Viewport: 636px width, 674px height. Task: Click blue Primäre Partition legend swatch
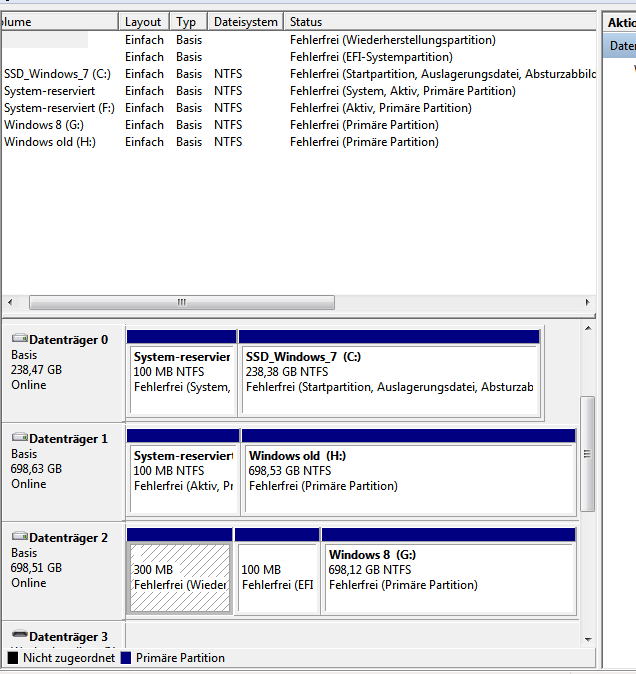click(126, 658)
